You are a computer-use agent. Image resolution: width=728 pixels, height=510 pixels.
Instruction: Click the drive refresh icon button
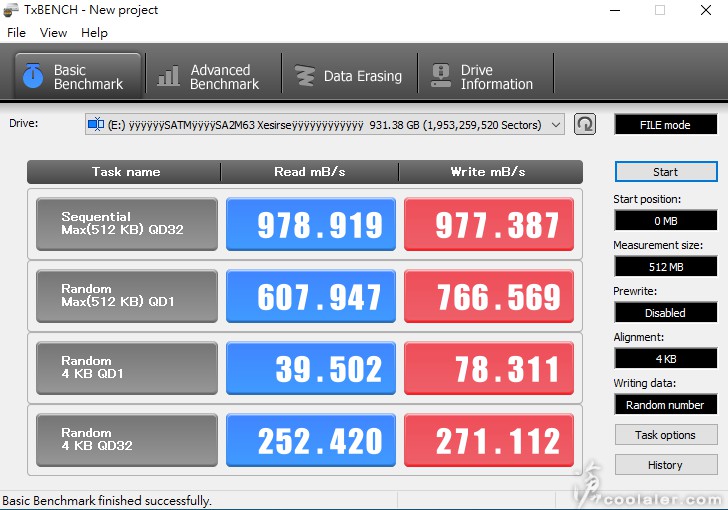click(x=585, y=124)
